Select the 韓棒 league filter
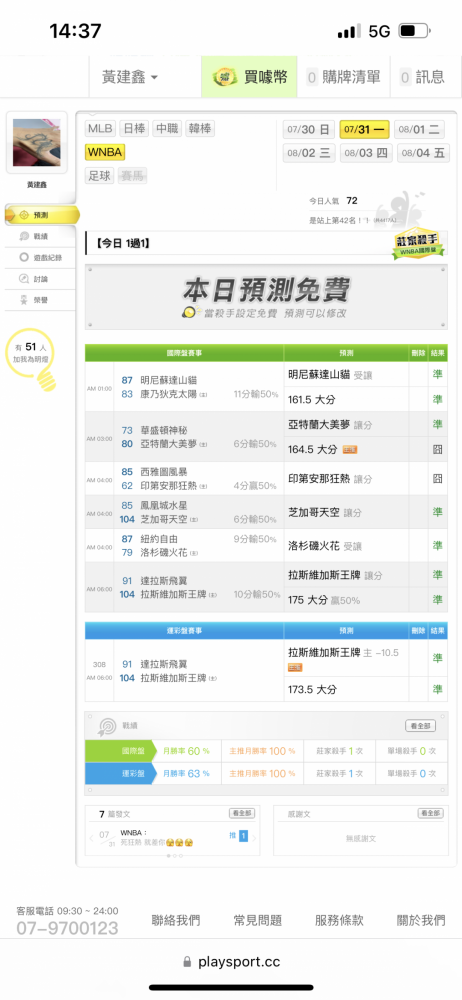Image resolution: width=462 pixels, height=1000 pixels. [x=200, y=129]
